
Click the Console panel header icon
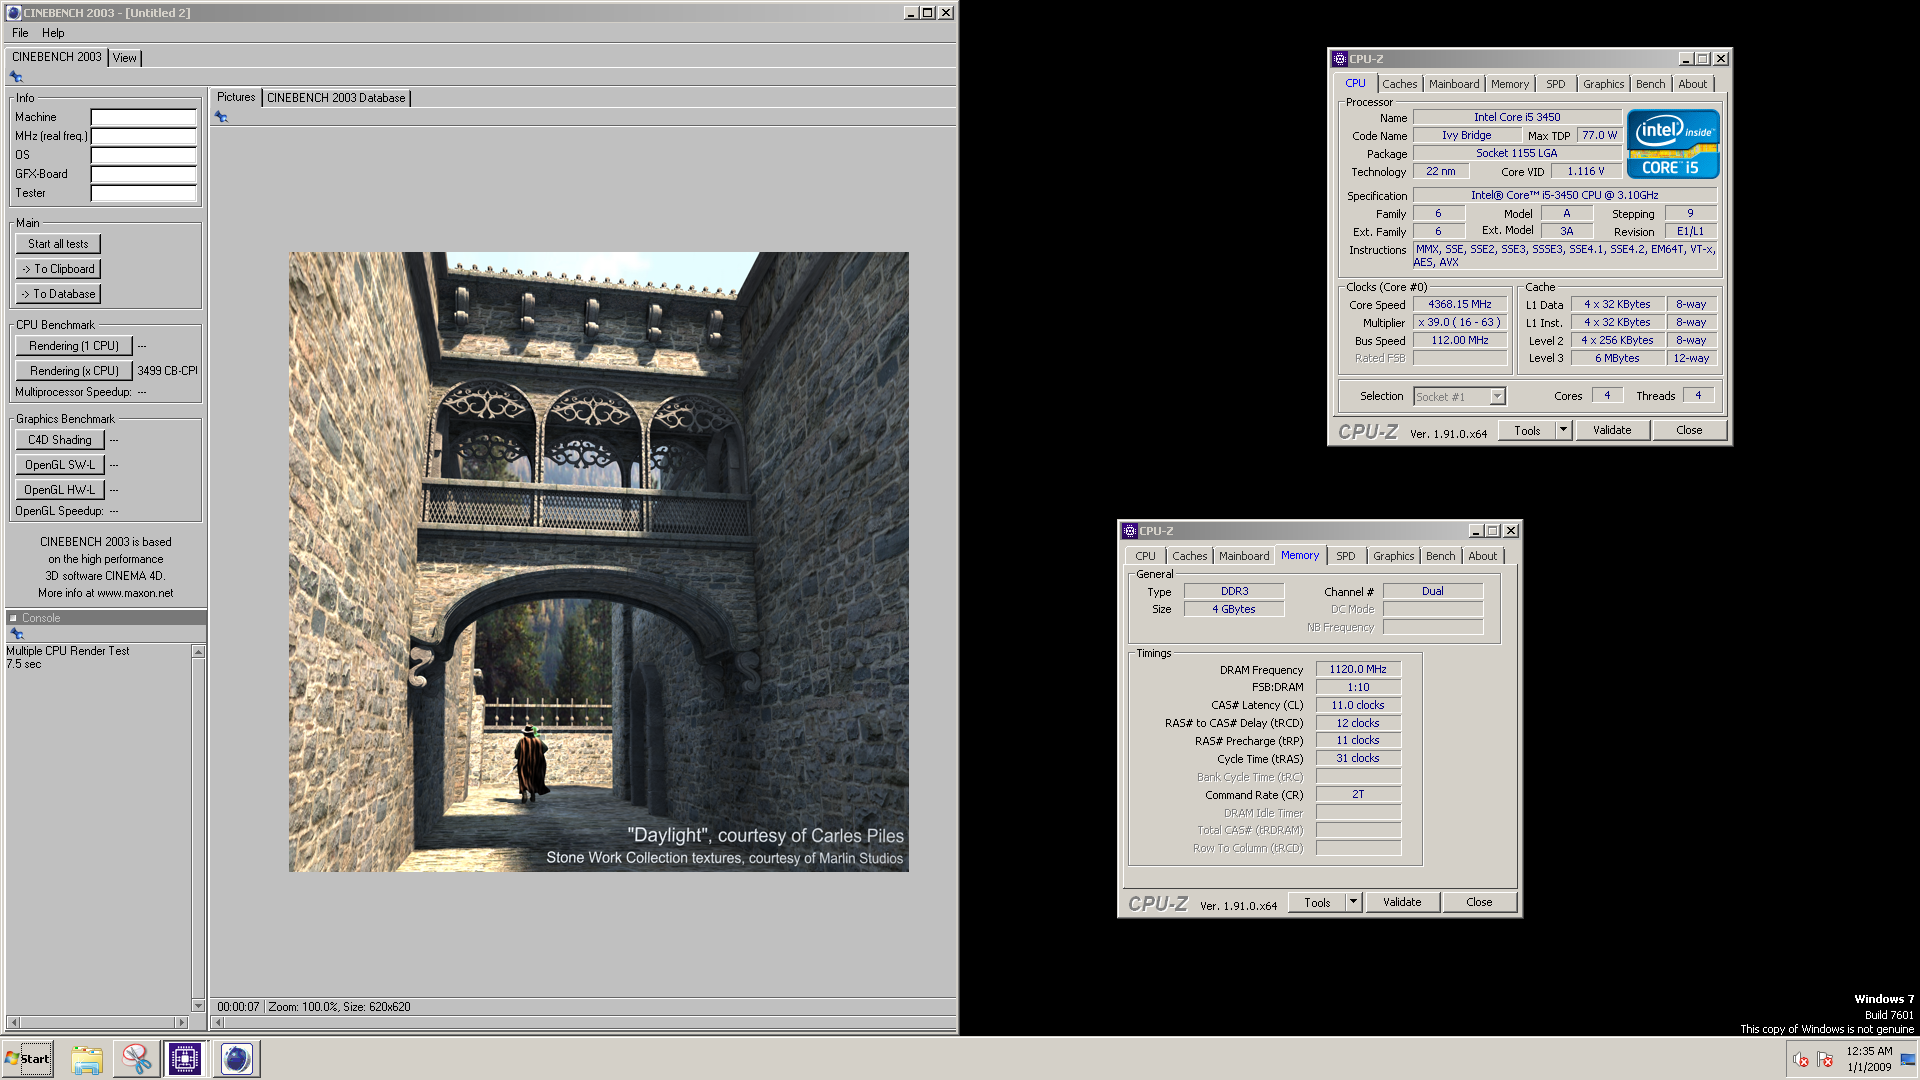[x=13, y=618]
